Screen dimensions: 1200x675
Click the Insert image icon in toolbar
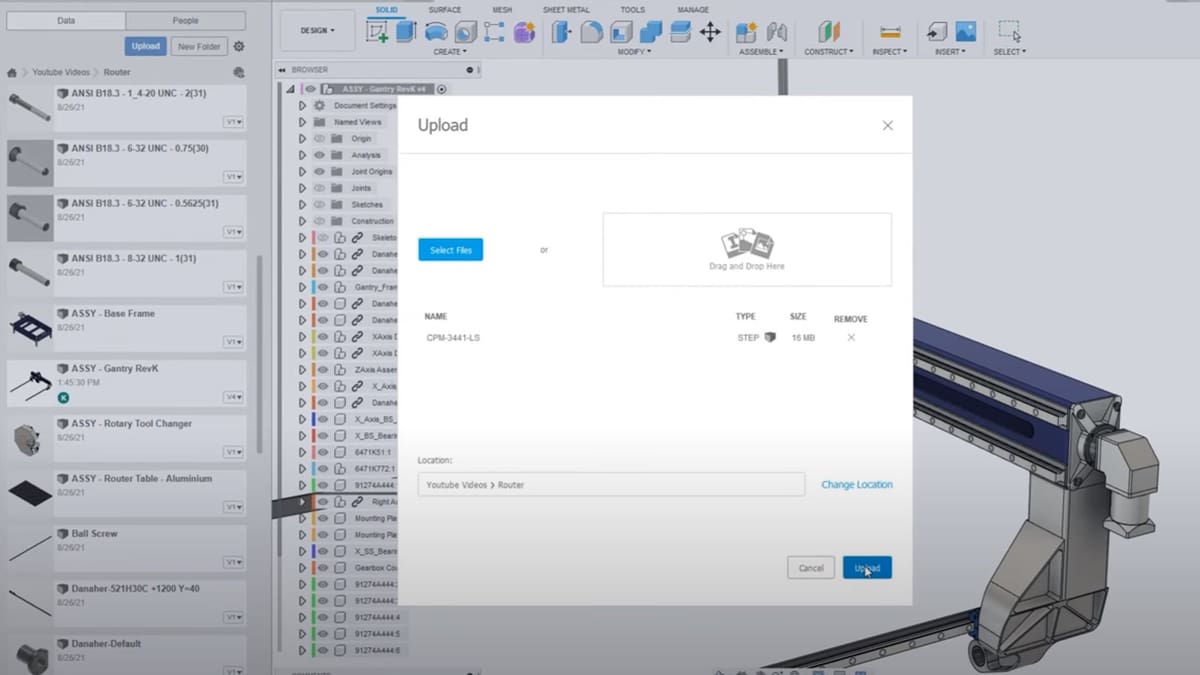click(965, 32)
